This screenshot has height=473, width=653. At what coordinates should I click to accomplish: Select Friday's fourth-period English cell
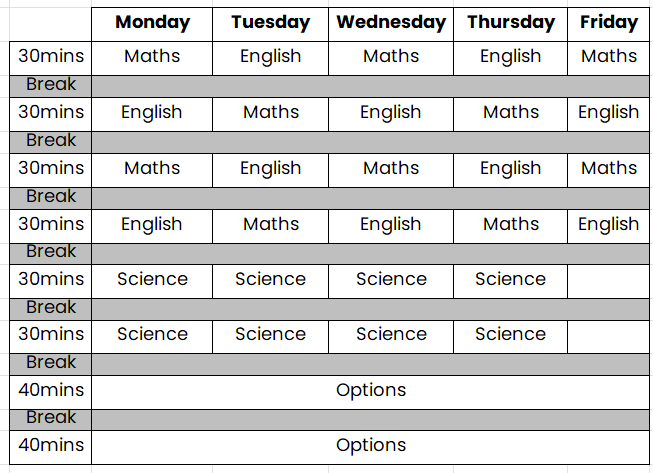coord(608,224)
